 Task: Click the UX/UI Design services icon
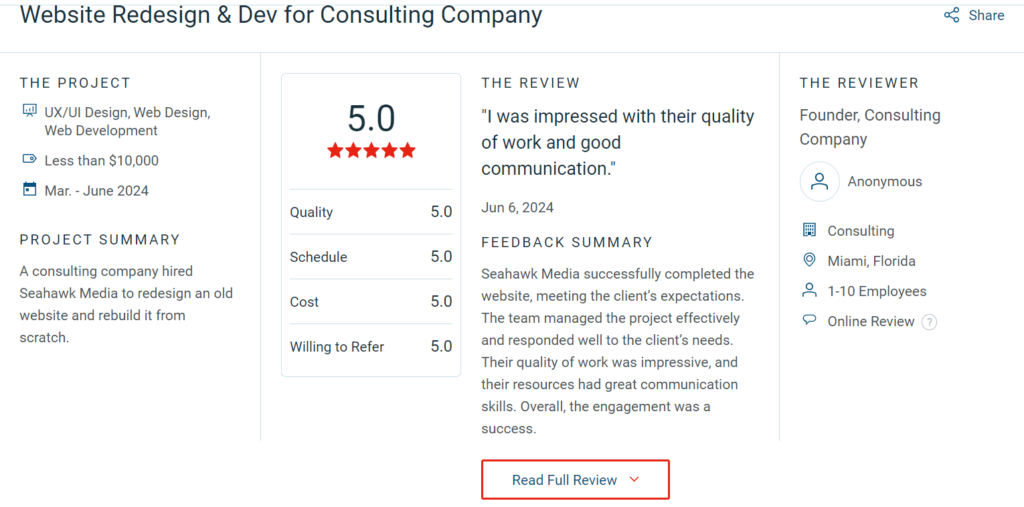click(x=29, y=111)
